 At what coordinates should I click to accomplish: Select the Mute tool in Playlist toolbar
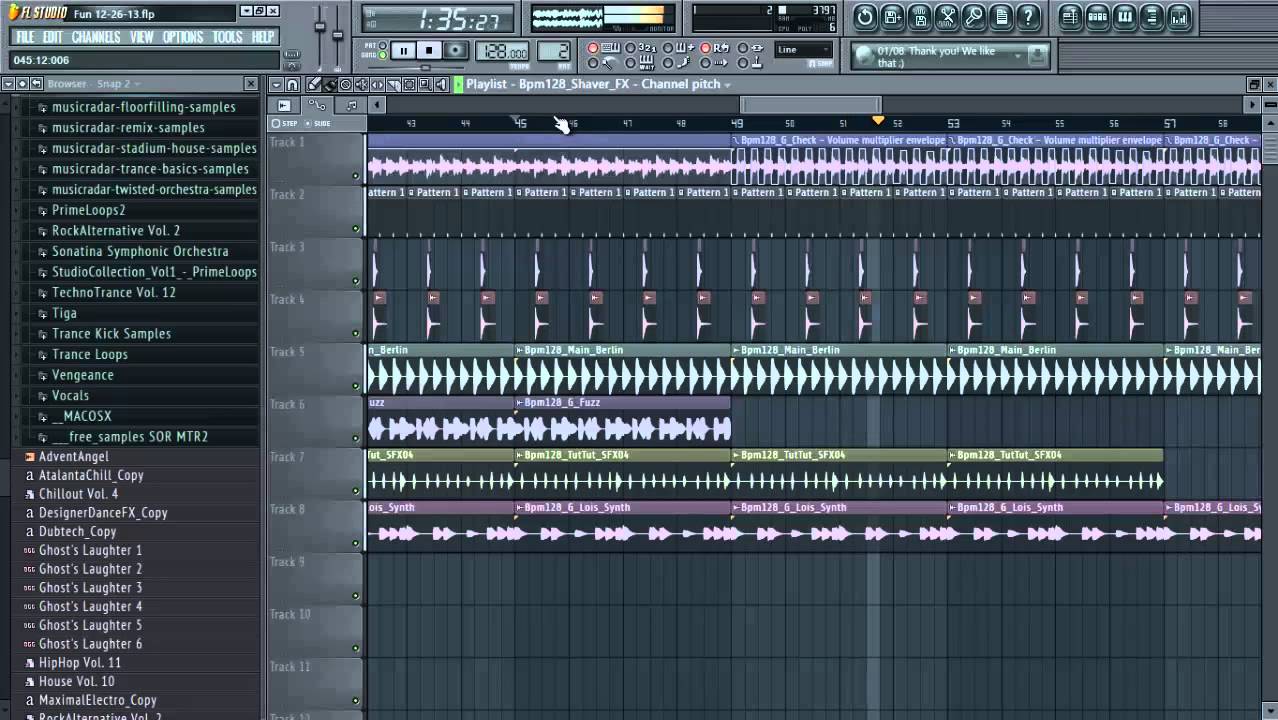pos(361,84)
